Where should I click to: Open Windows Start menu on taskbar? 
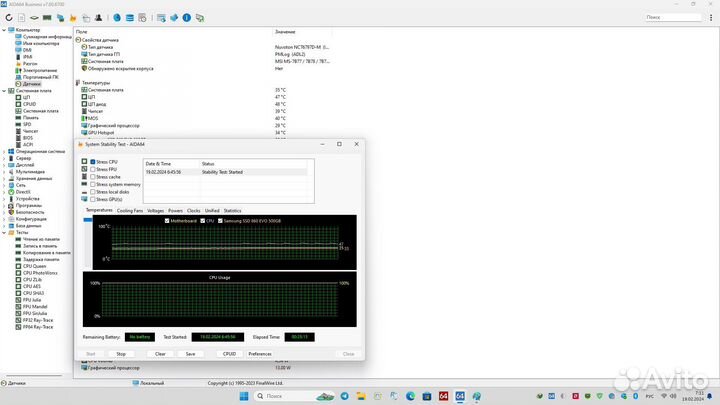[x=242, y=396]
